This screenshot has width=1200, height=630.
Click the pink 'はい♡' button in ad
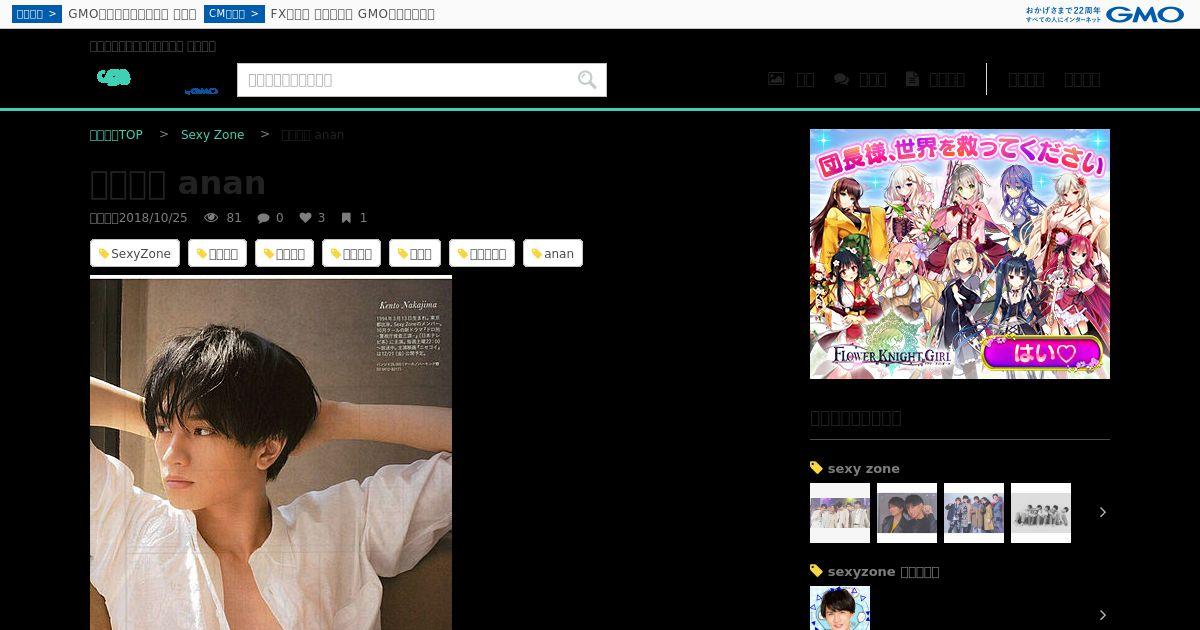click(x=1043, y=353)
